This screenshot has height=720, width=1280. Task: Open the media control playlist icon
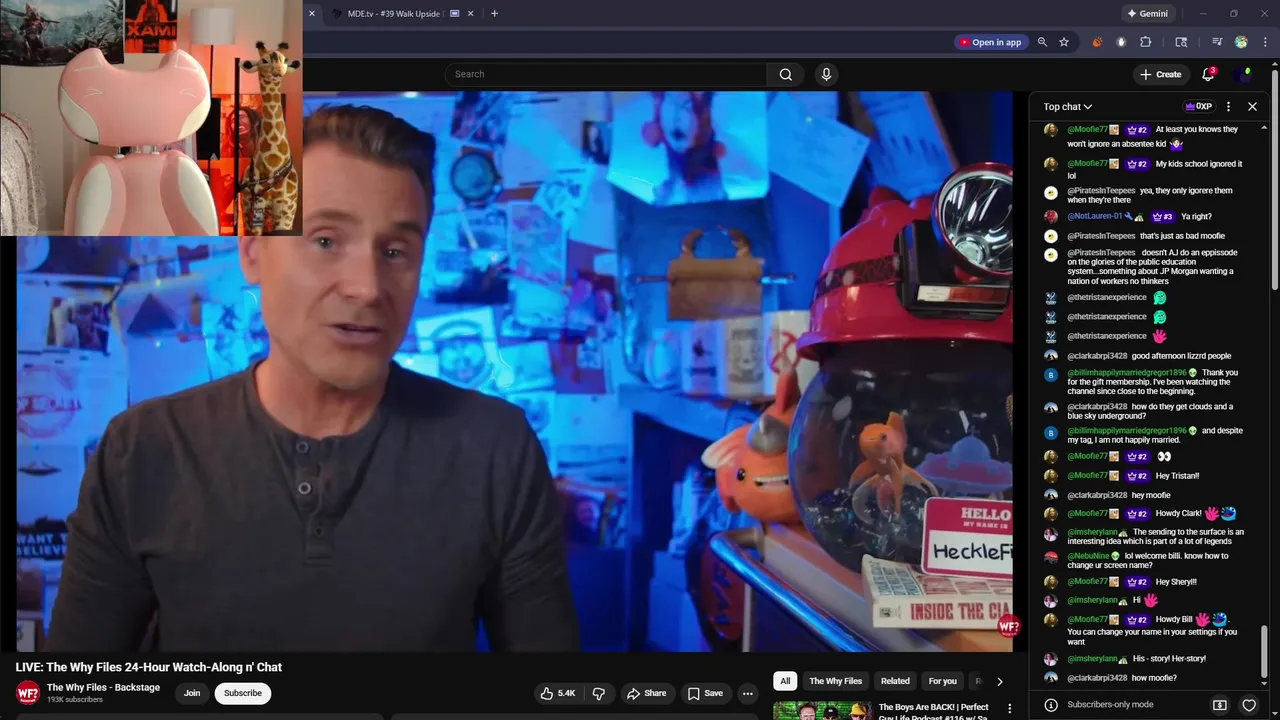pos(1217,42)
